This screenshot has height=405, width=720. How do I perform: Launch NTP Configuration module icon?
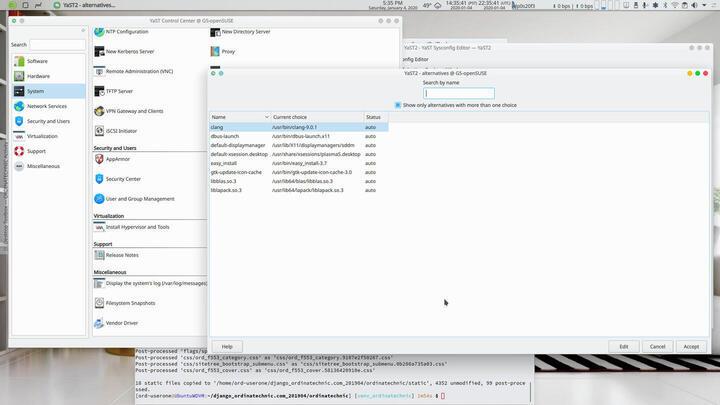tap(99, 32)
